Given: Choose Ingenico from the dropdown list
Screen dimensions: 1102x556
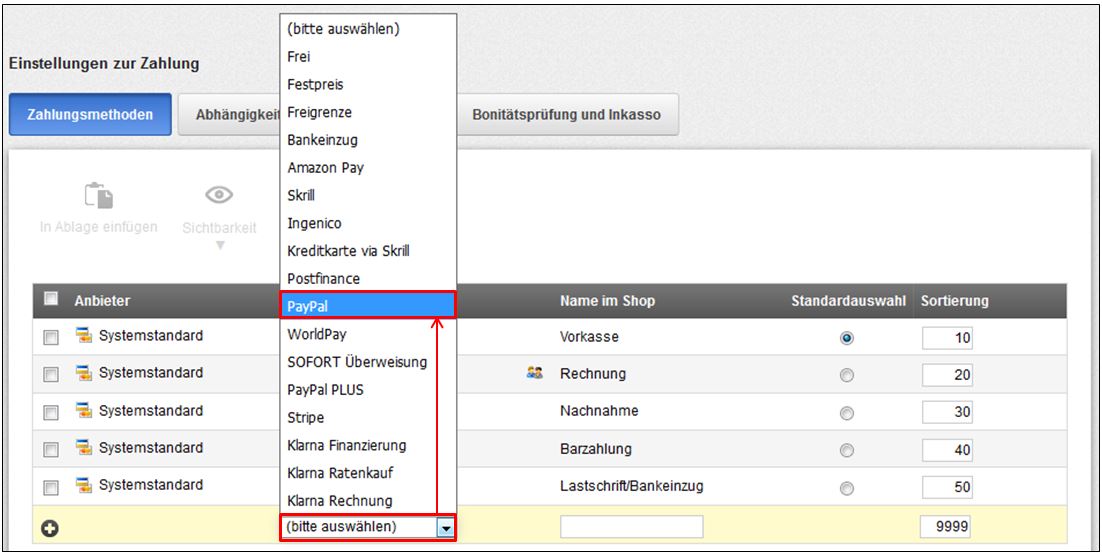Looking at the screenshot, I should click(368, 223).
